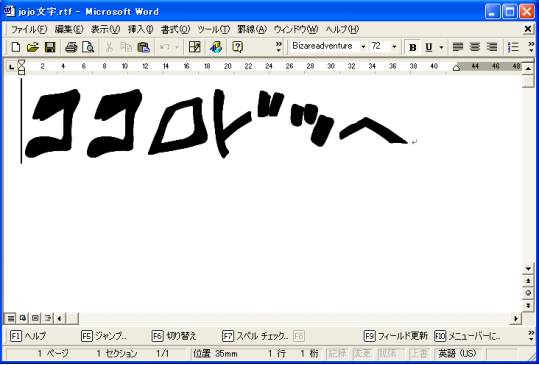
Task: Close the document with menu bar X
Action: coord(528,29)
